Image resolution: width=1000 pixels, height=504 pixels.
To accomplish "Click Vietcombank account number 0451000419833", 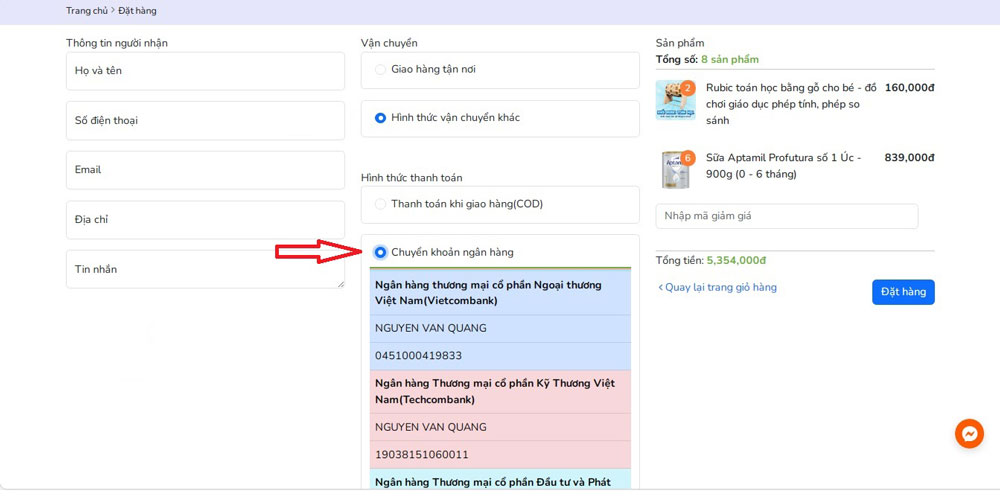I will pos(418,355).
